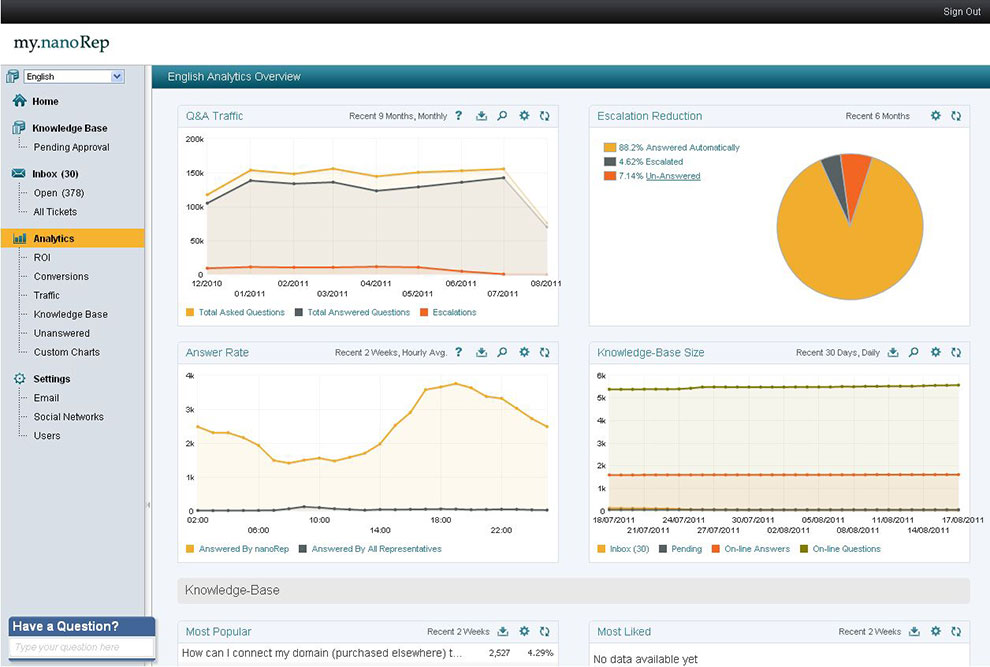
Task: Open Settings section in sidebar
Action: coord(52,379)
